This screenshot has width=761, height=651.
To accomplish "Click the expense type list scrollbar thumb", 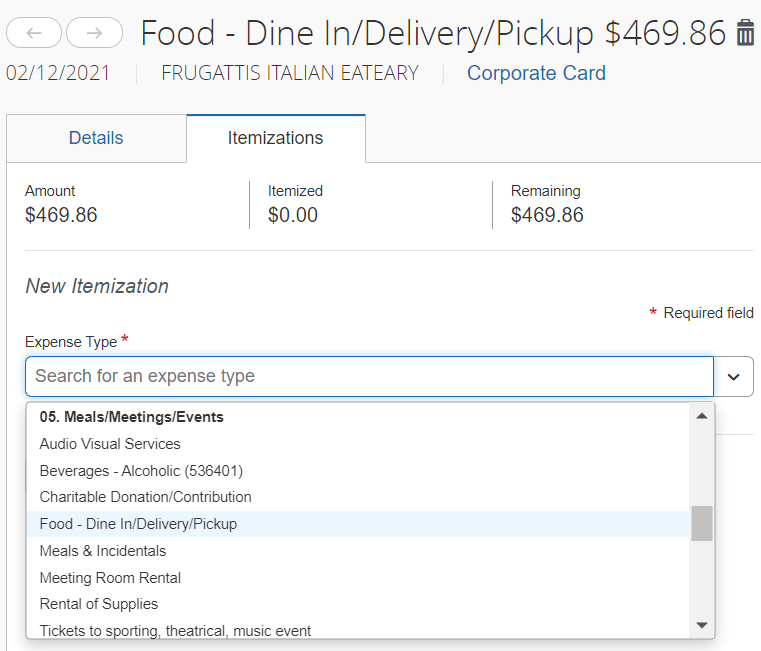I will [x=702, y=523].
